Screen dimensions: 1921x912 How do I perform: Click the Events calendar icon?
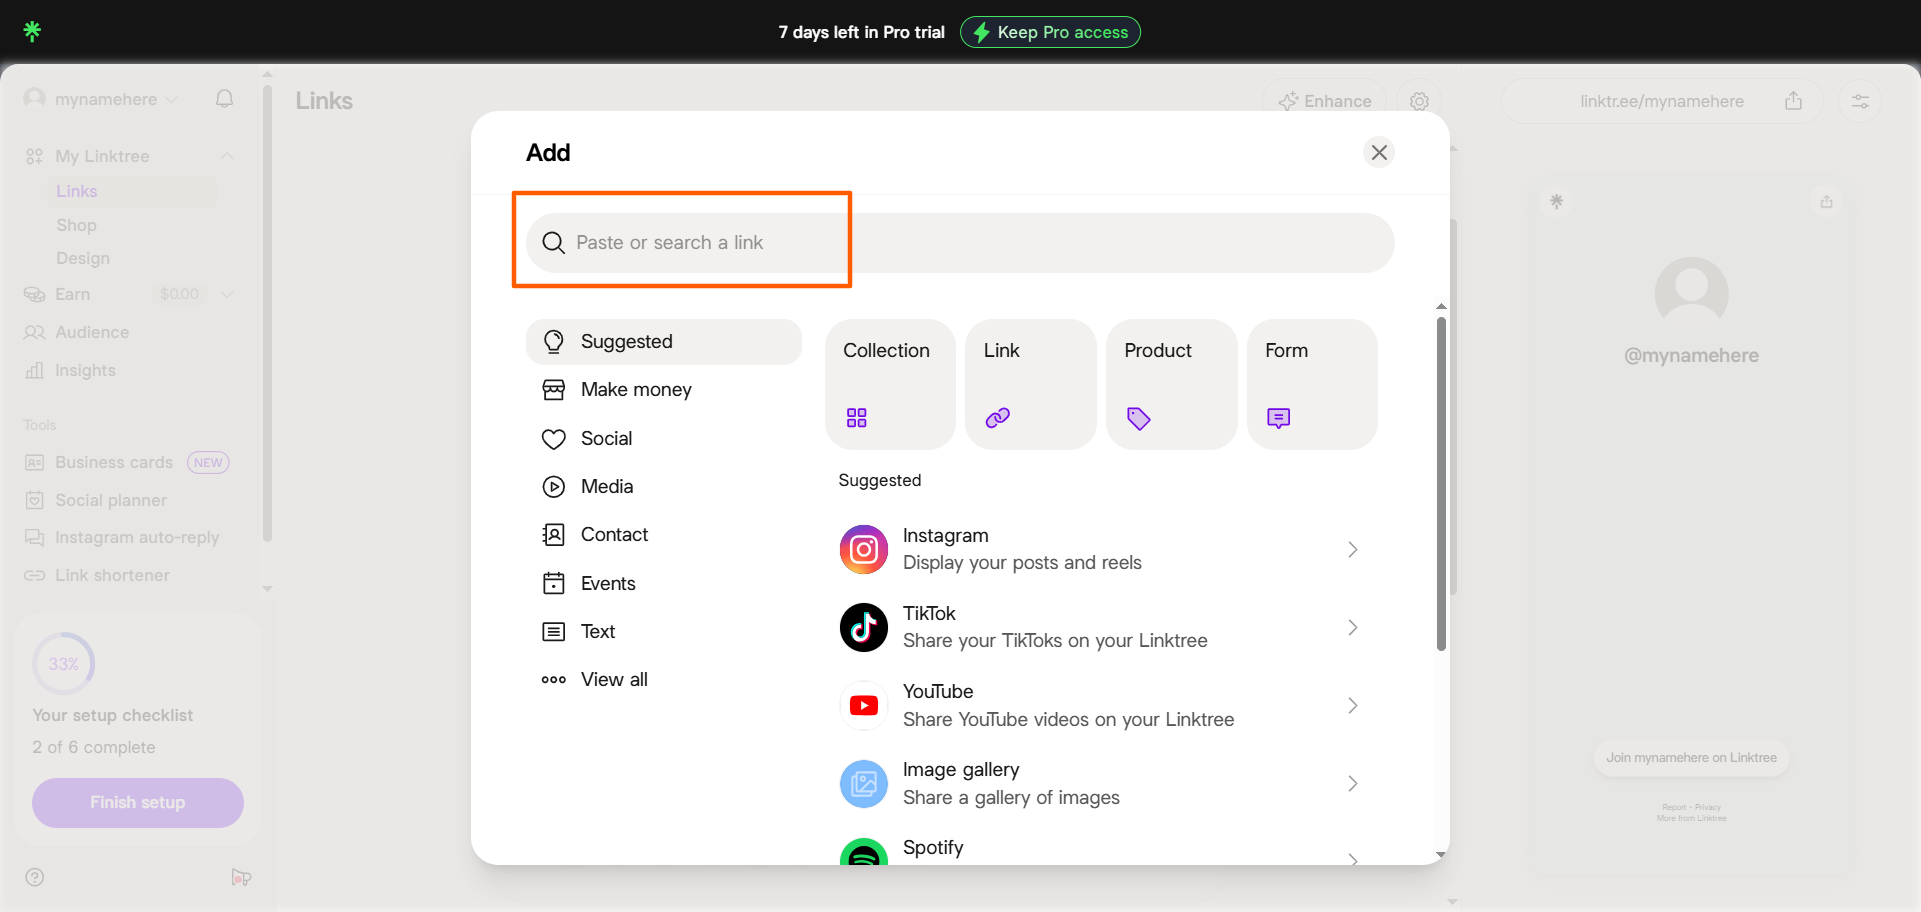coord(554,583)
